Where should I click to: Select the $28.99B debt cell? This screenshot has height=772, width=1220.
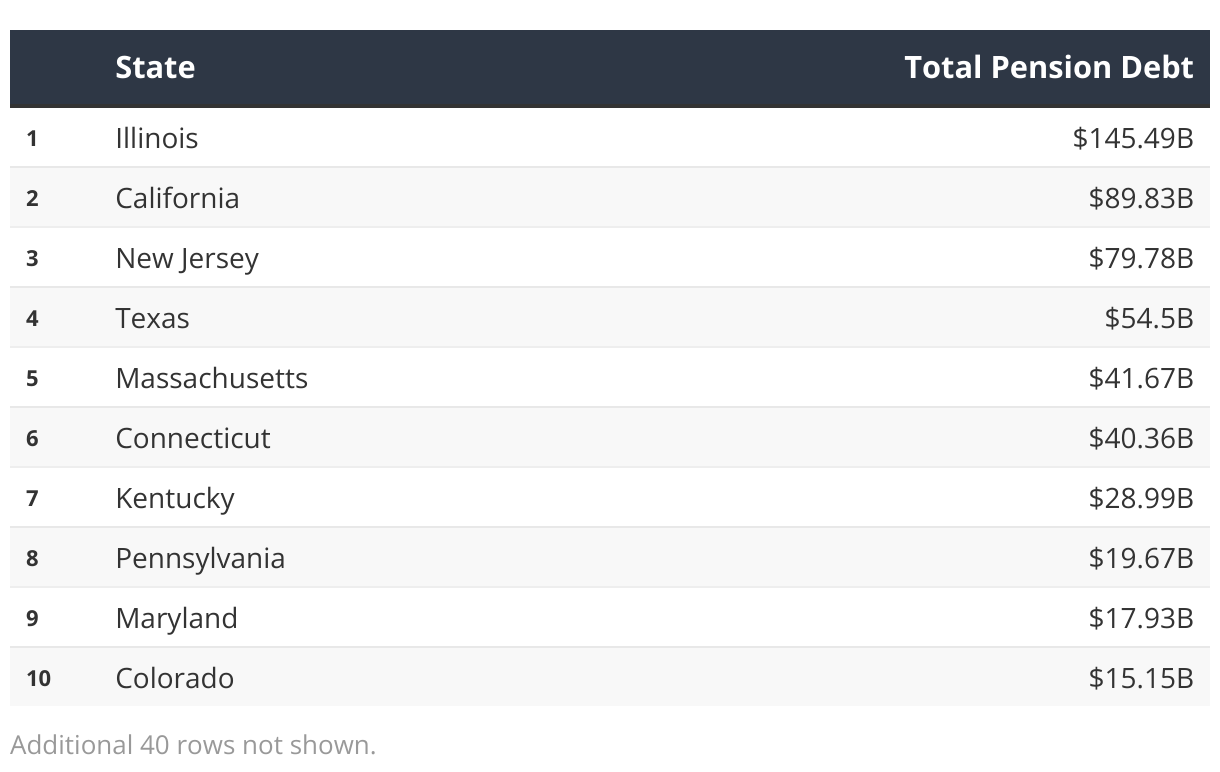click(1140, 498)
